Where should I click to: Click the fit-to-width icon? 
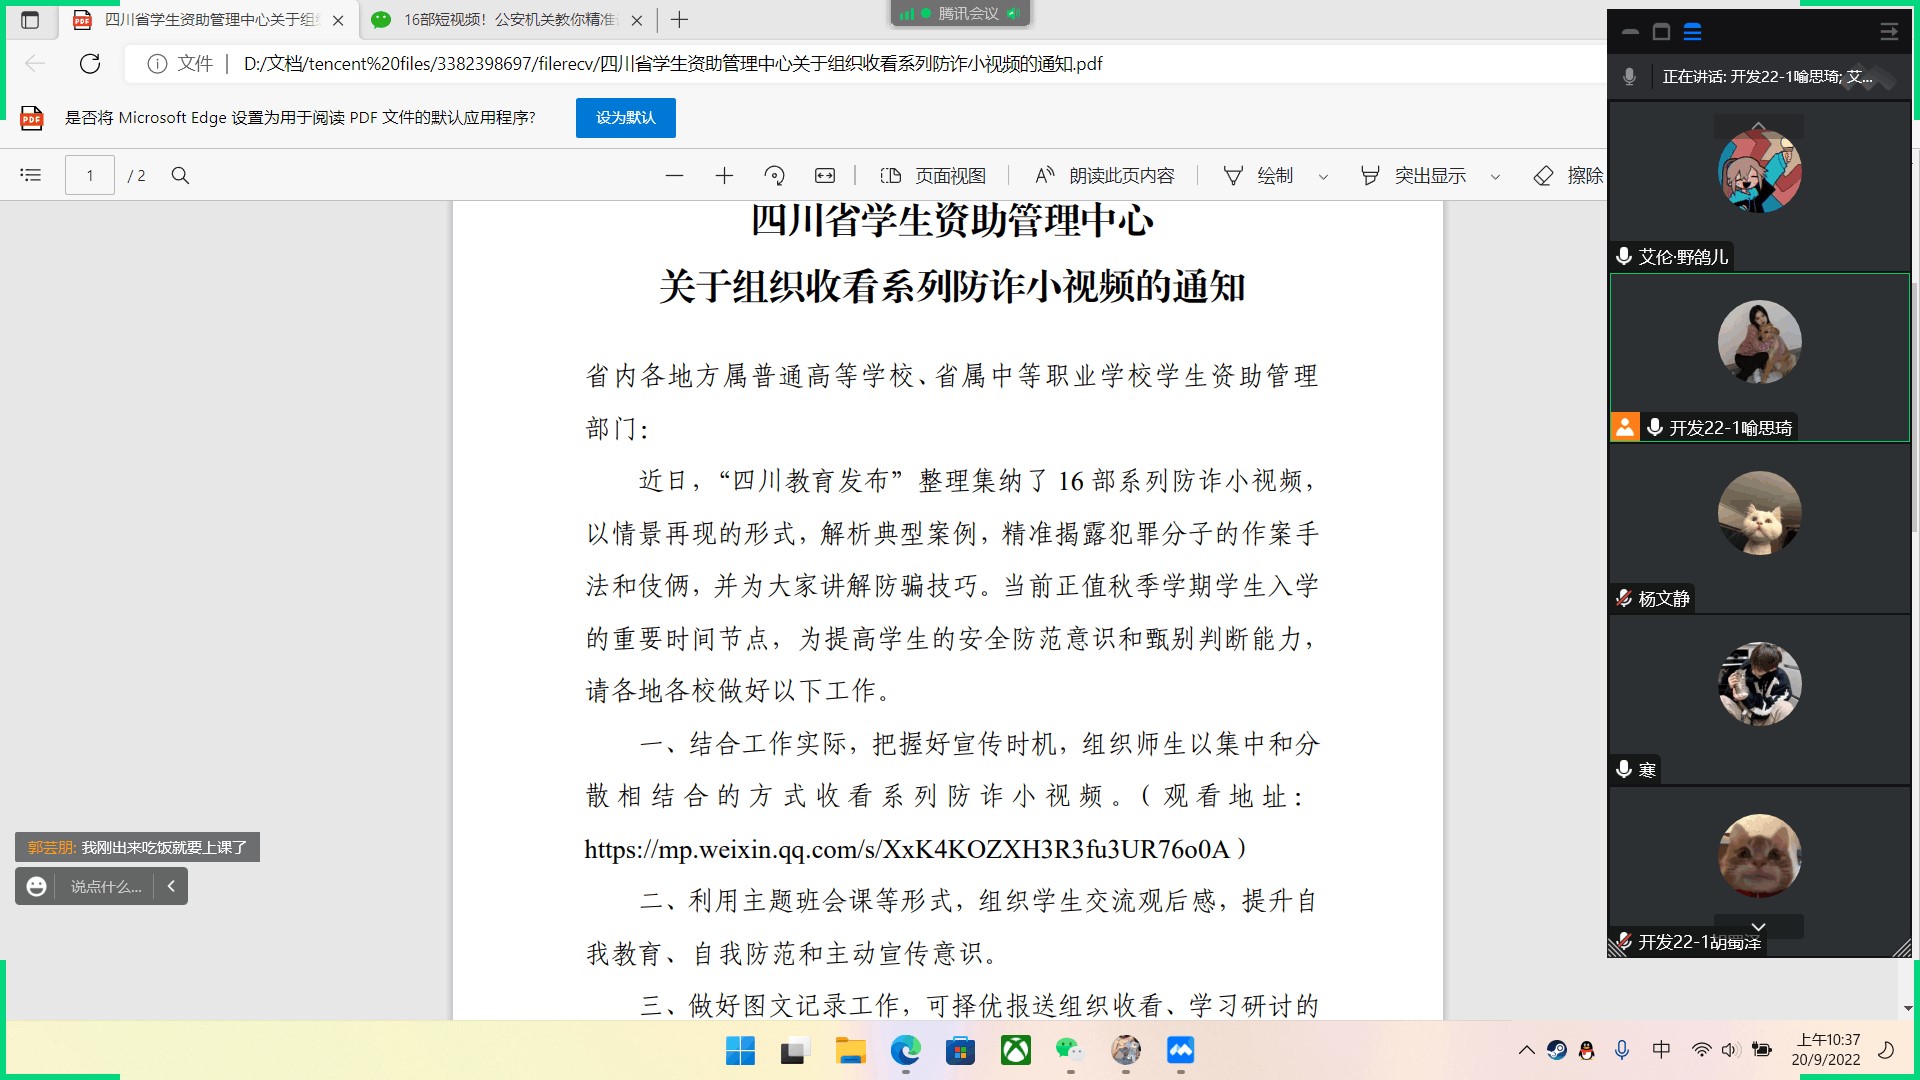click(824, 176)
